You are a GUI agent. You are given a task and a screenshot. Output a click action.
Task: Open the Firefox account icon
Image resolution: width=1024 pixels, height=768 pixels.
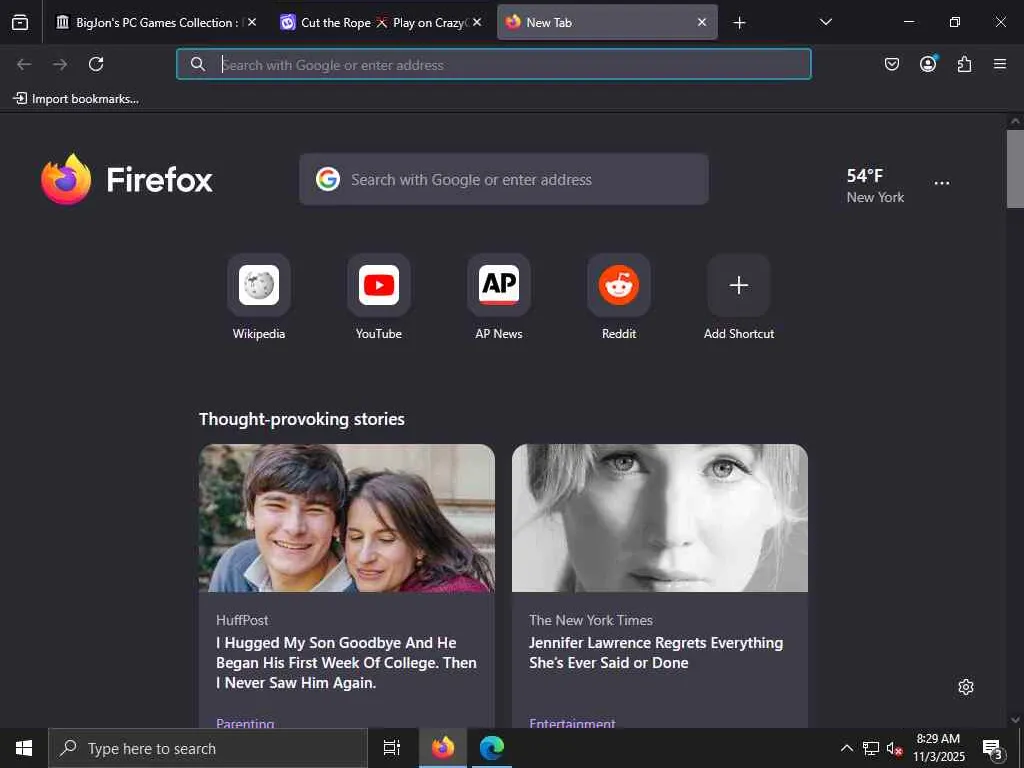click(928, 64)
